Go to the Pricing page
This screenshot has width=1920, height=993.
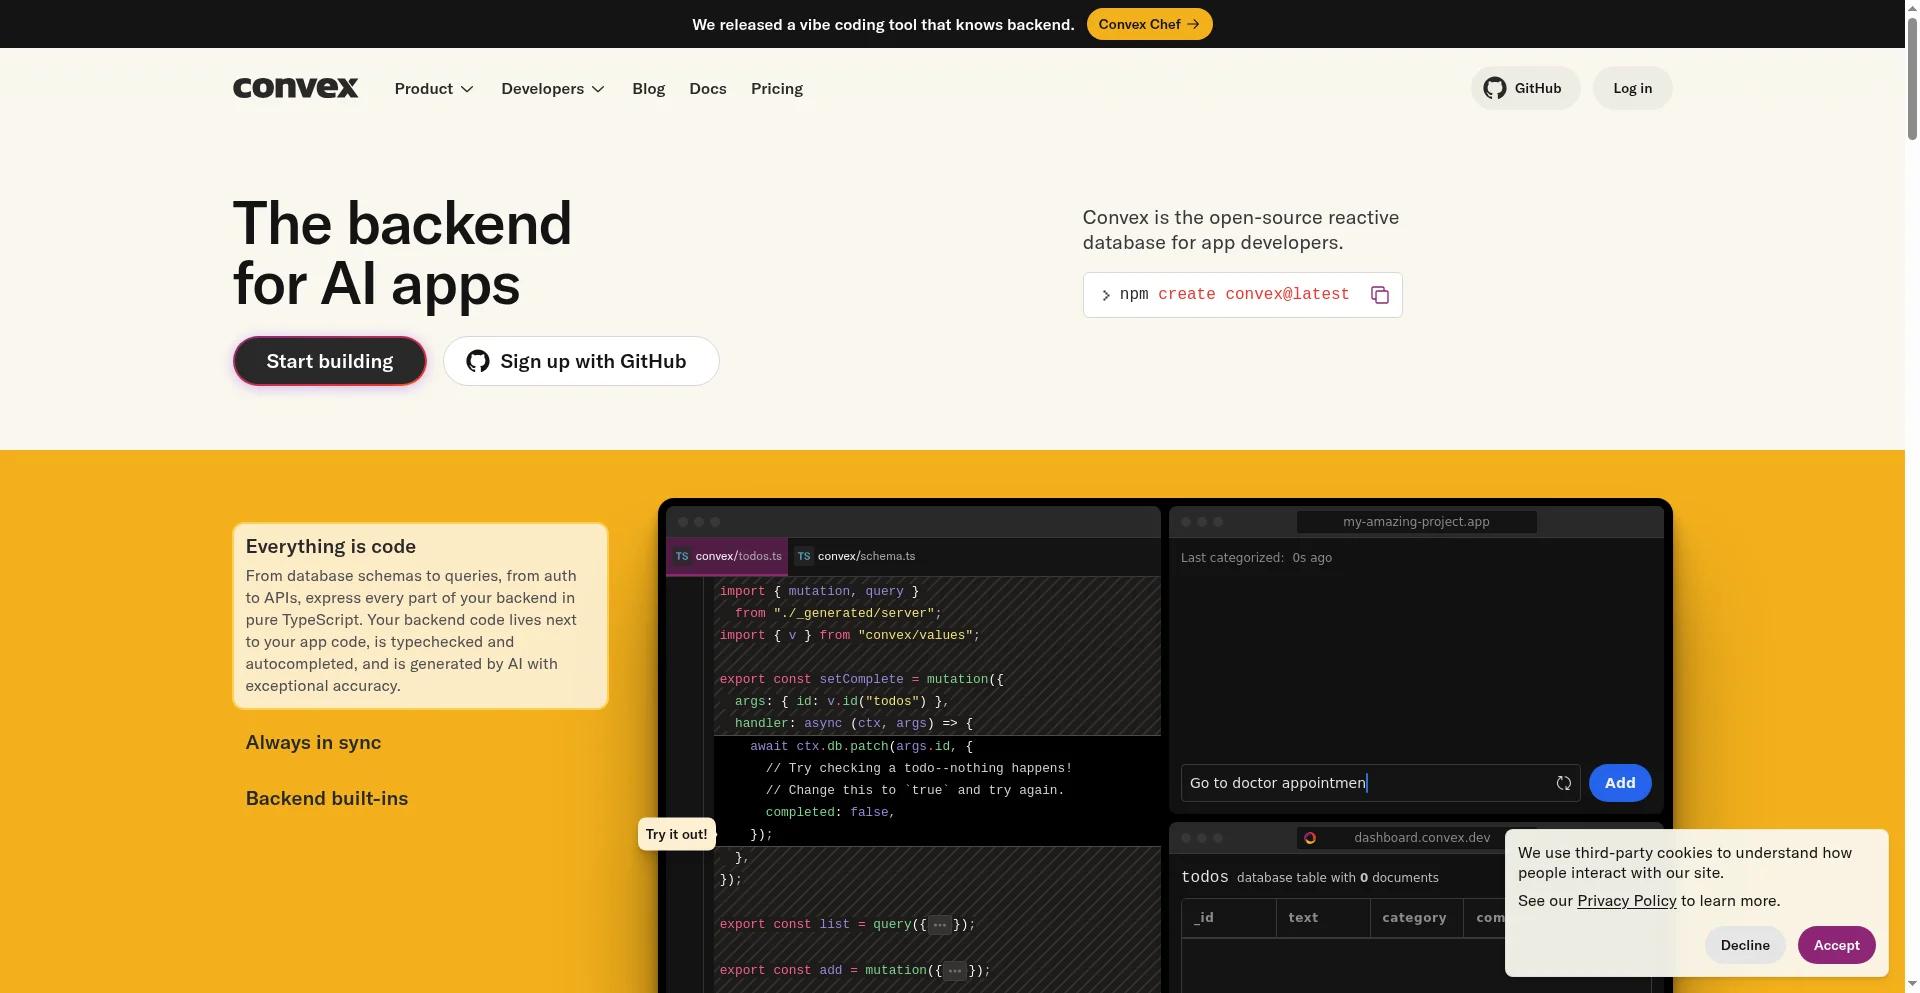(777, 89)
